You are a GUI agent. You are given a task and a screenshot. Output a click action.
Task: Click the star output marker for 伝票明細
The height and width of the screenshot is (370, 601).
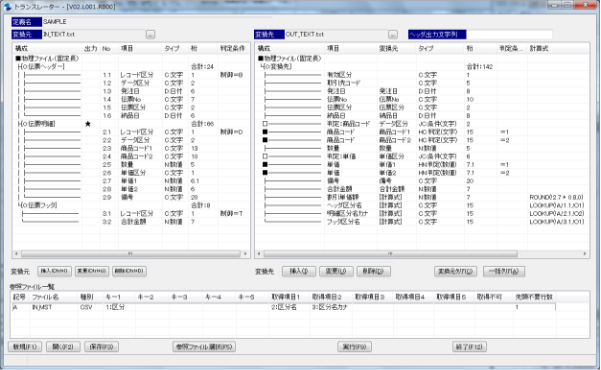click(x=88, y=124)
